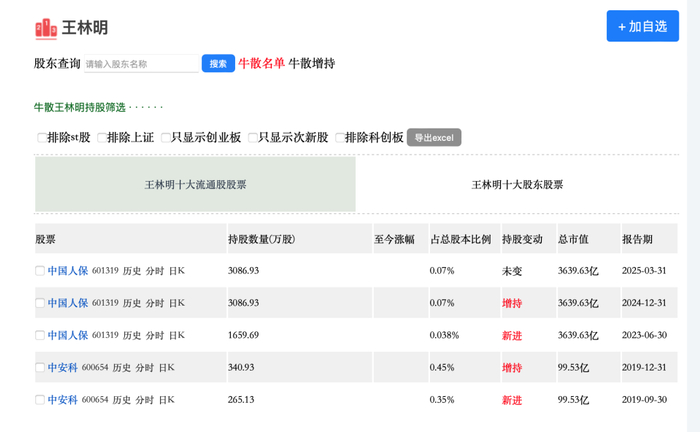Click the red logo icon beside 王林明
Image resolution: width=700 pixels, height=432 pixels.
point(46,28)
